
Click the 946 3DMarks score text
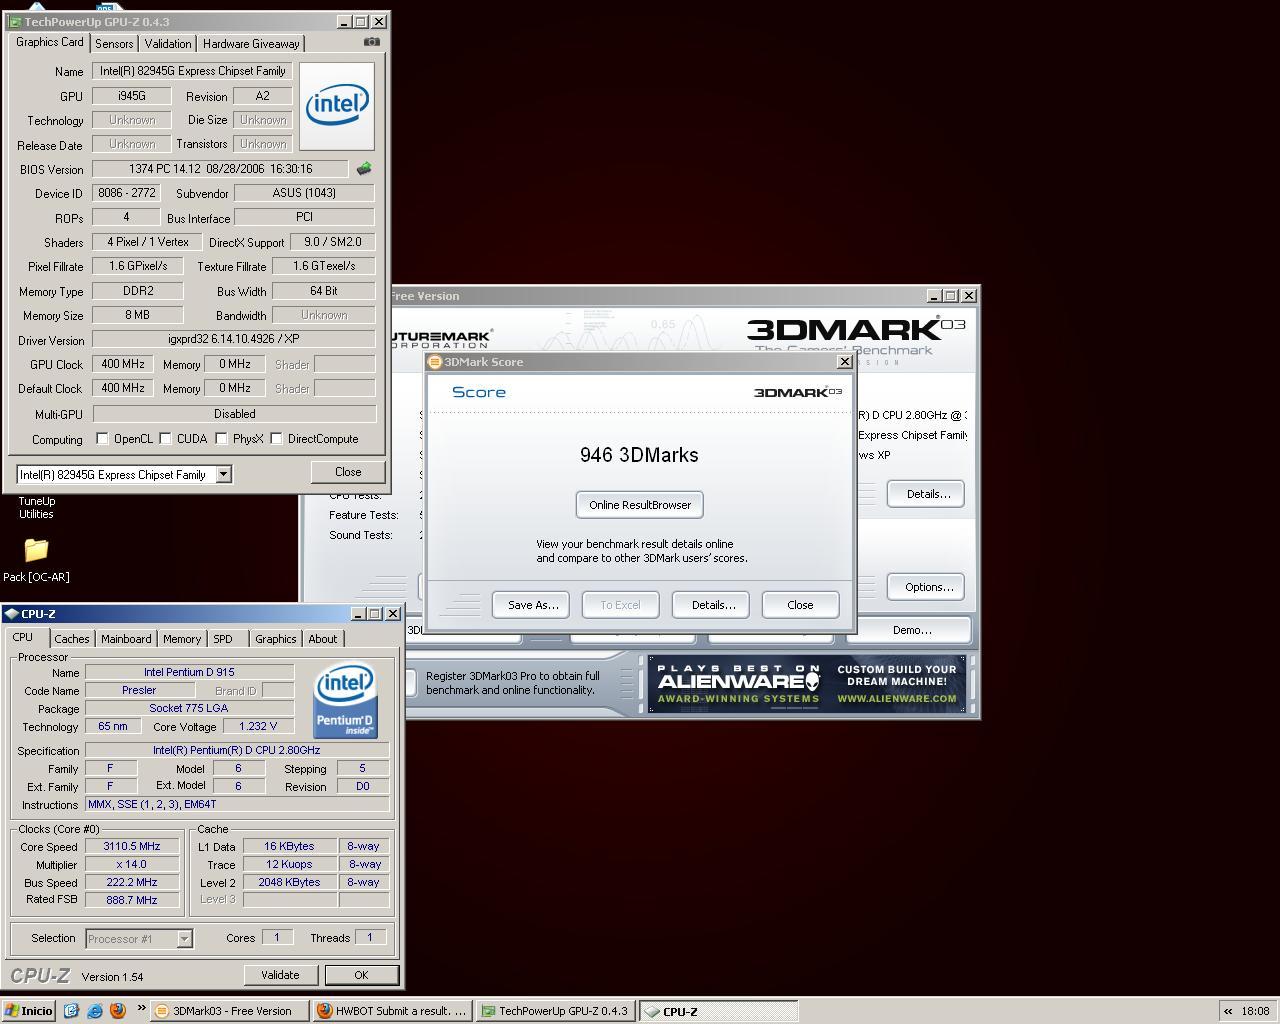pyautogui.click(x=639, y=455)
